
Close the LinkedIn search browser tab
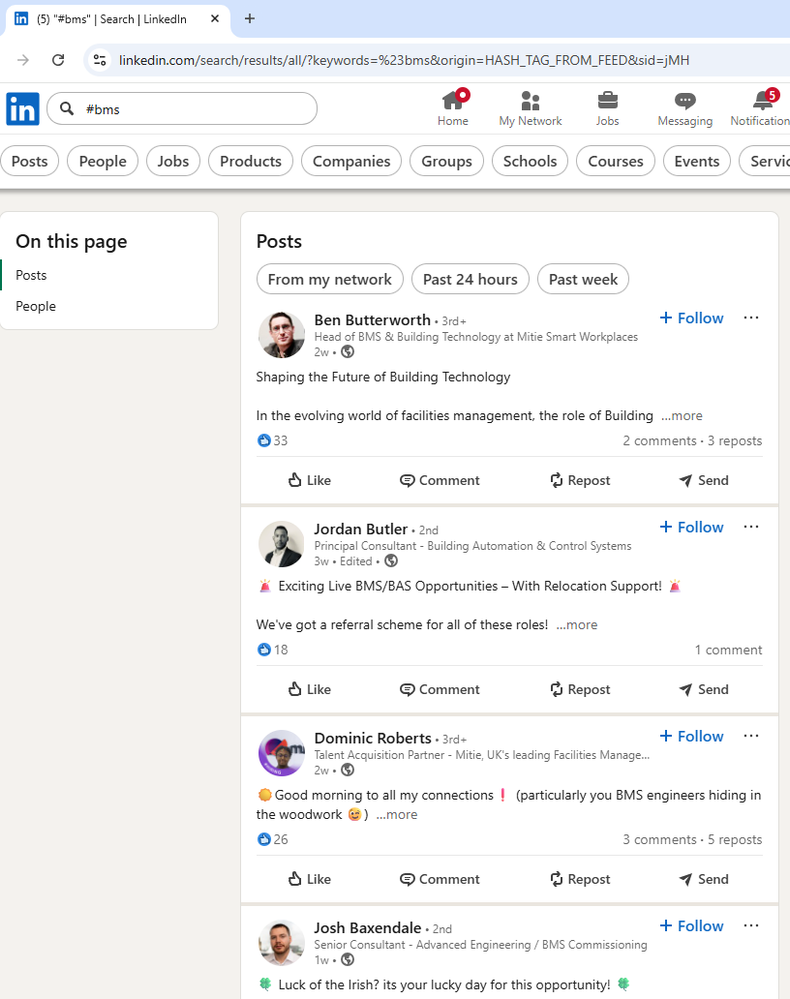215,18
